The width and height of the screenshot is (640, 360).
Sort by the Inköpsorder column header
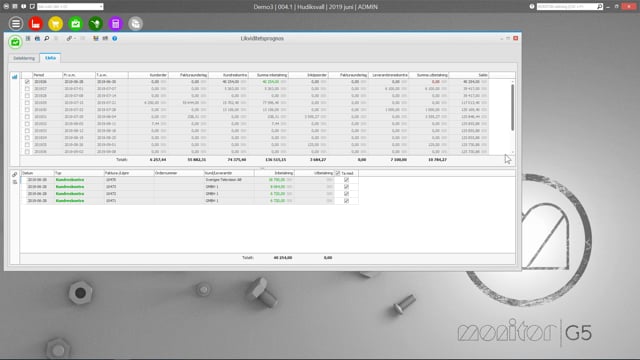coord(309,75)
